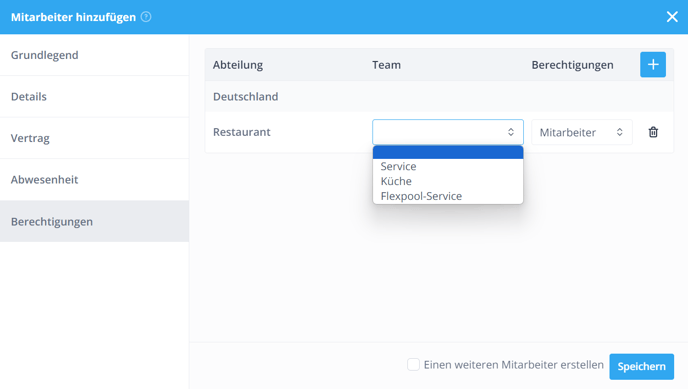688x389 pixels.
Task: Click the Restaurant department label
Action: click(242, 132)
